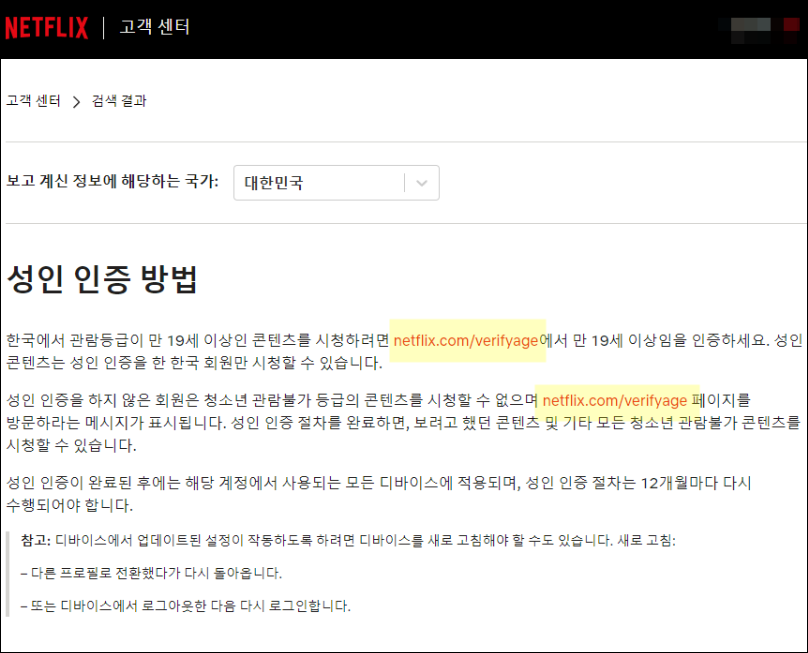Open the 고객 센터 header link
The image size is (808, 653).
coord(155,27)
